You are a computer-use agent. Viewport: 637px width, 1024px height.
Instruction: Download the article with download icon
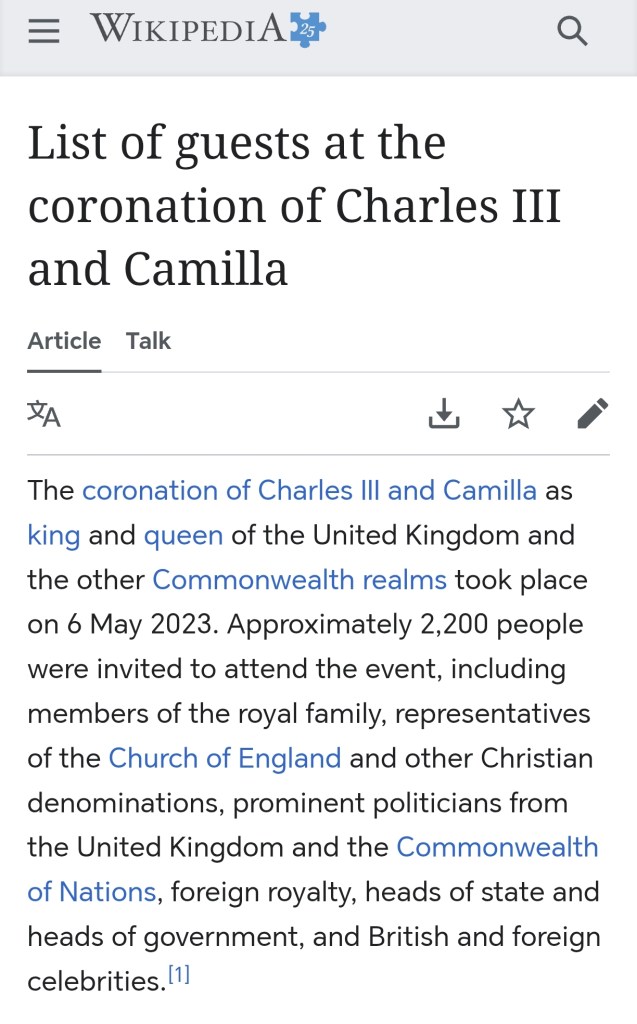coord(444,413)
